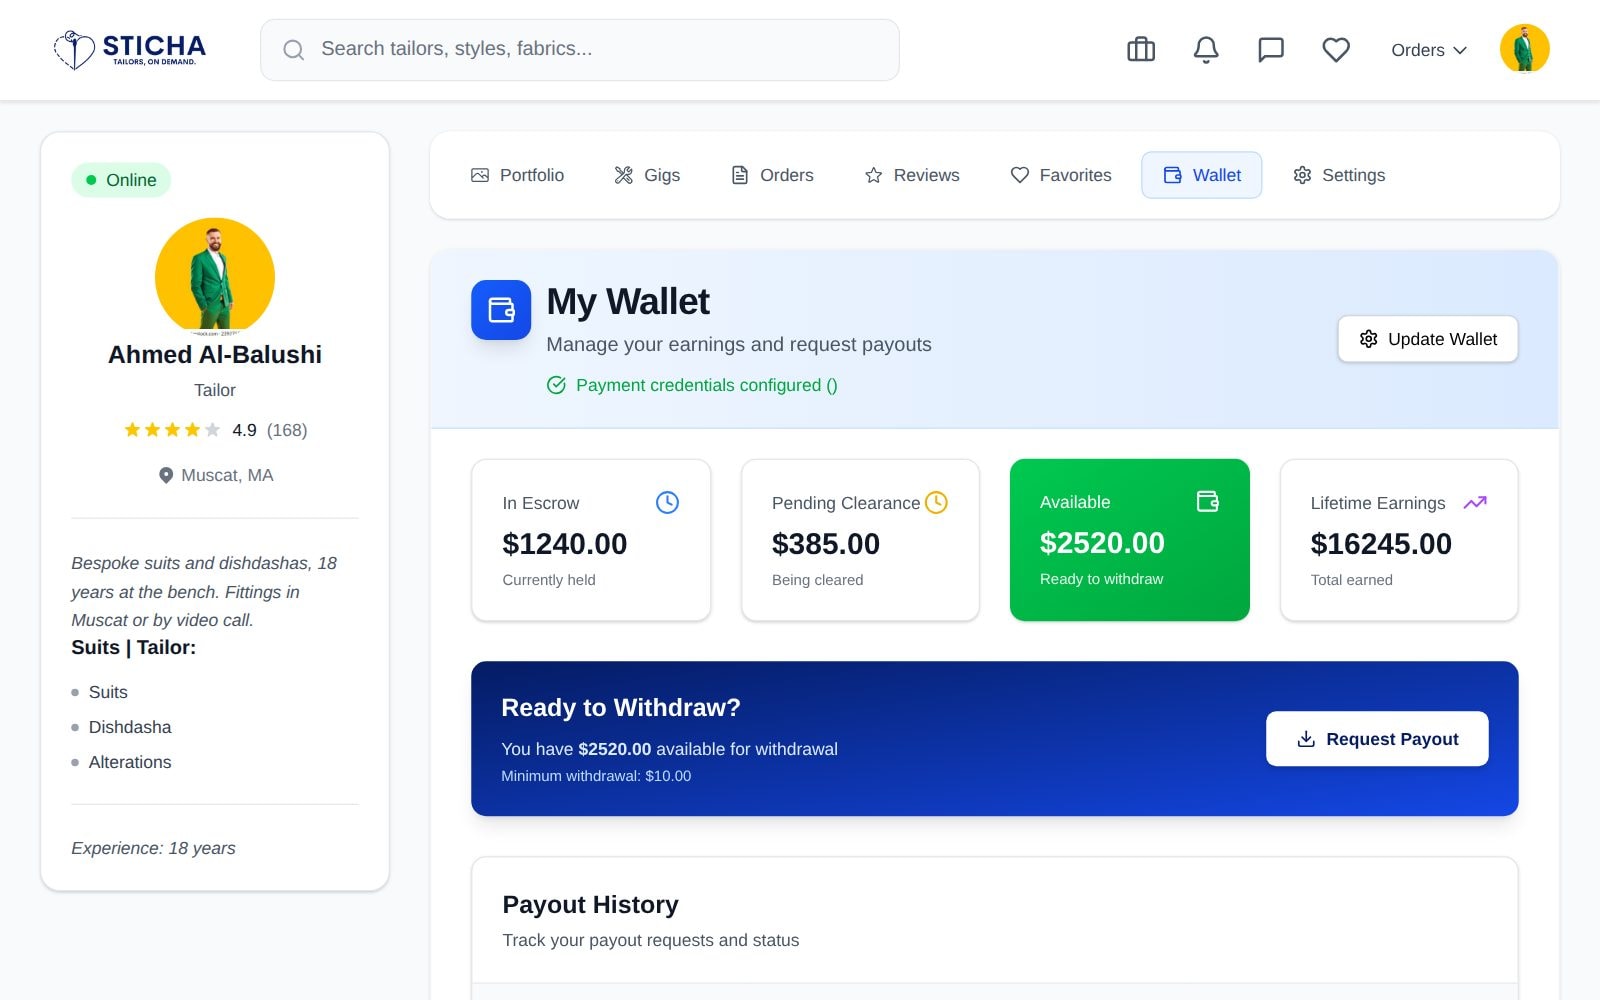This screenshot has width=1600, height=1000.
Task: Open the messages chat icon
Action: click(1271, 49)
